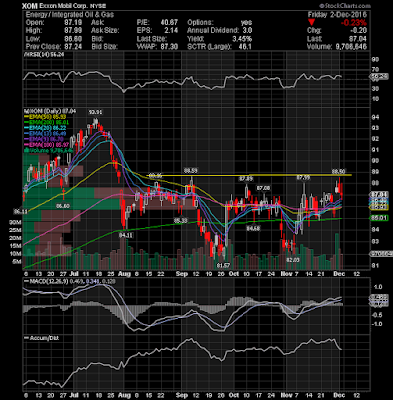The image size is (393, 400).
Task: Click the green EMA(200) legend entry
Action: point(46,123)
